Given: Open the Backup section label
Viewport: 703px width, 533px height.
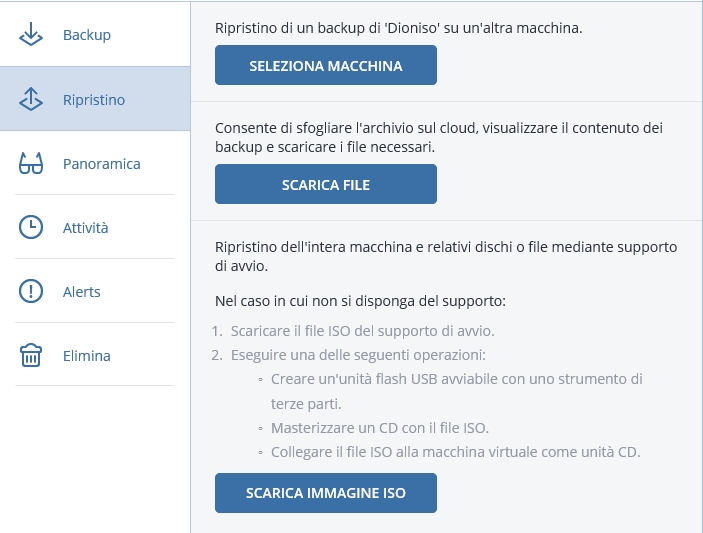Looking at the screenshot, I should (87, 35).
